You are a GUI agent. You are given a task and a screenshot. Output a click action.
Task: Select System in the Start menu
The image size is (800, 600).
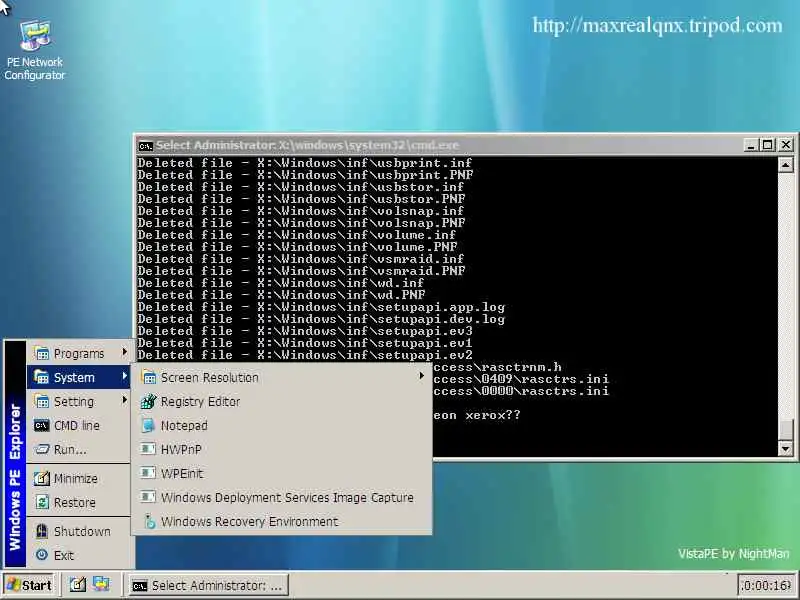click(80, 377)
